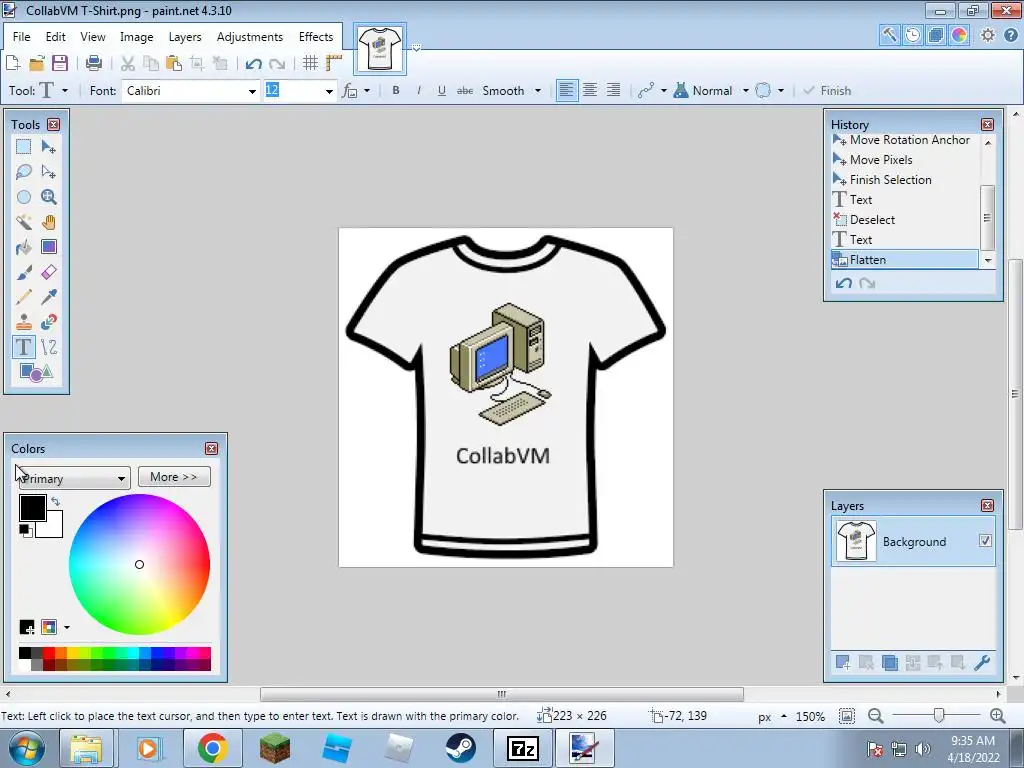Open the Primary color selector dropdown
The width and height of the screenshot is (1024, 768).
point(74,479)
